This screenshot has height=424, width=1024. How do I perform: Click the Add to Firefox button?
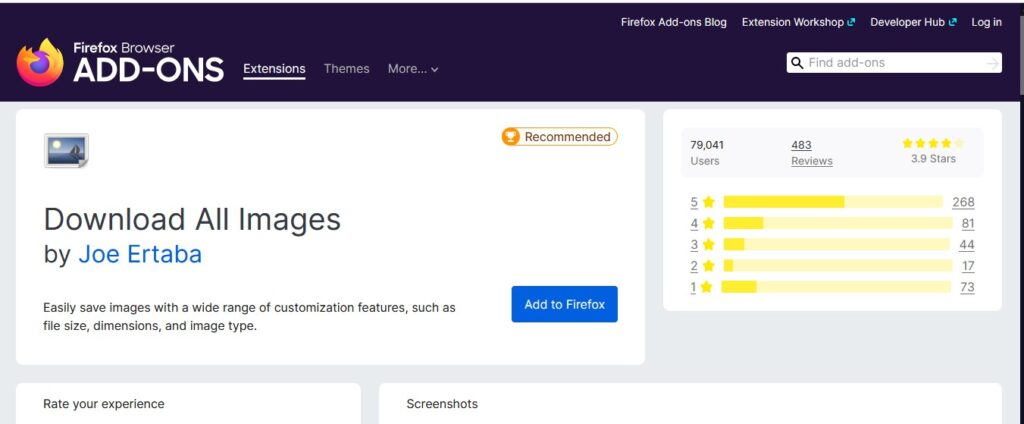point(564,304)
